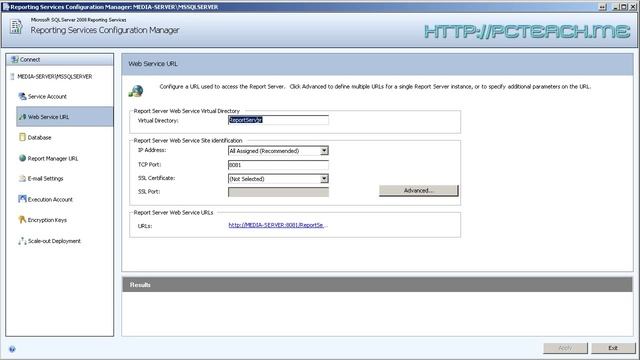Click Connect label in sidebar
This screenshot has width=640, height=360.
coord(30,60)
